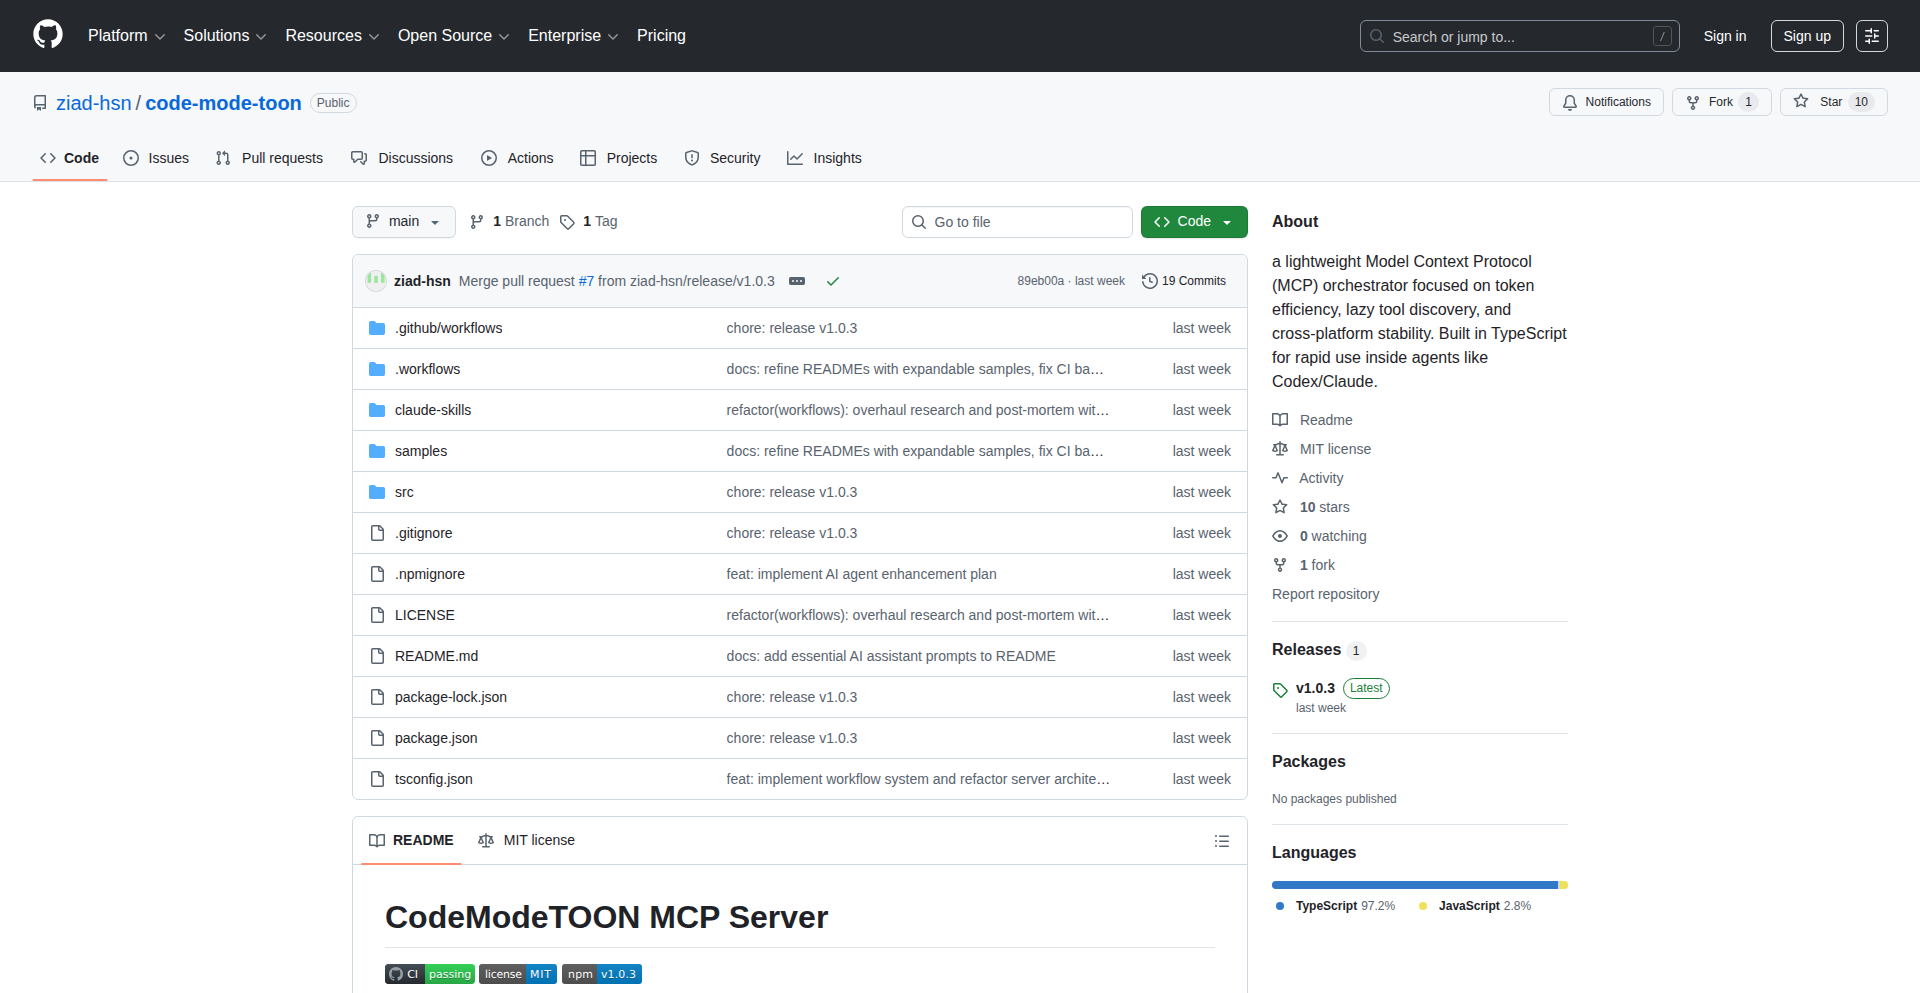Click the 0 watching toggle
The height and width of the screenshot is (993, 1920).
click(1331, 536)
